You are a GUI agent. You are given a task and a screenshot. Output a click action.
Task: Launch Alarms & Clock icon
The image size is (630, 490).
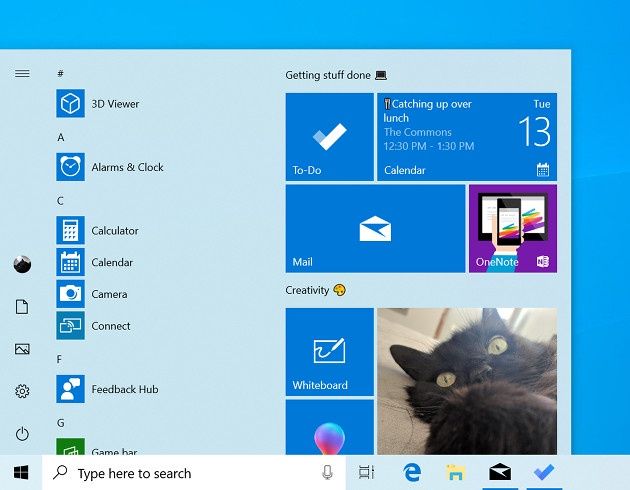(70, 167)
